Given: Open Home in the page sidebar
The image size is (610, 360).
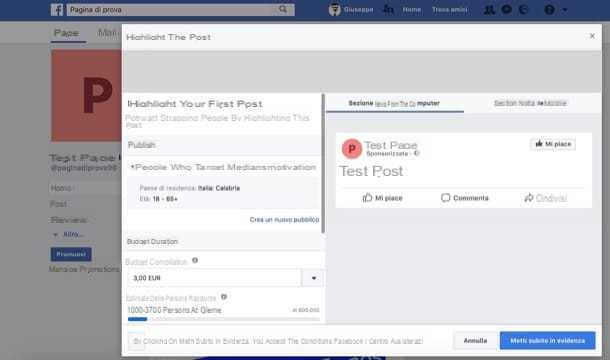Looking at the screenshot, I should (x=61, y=188).
